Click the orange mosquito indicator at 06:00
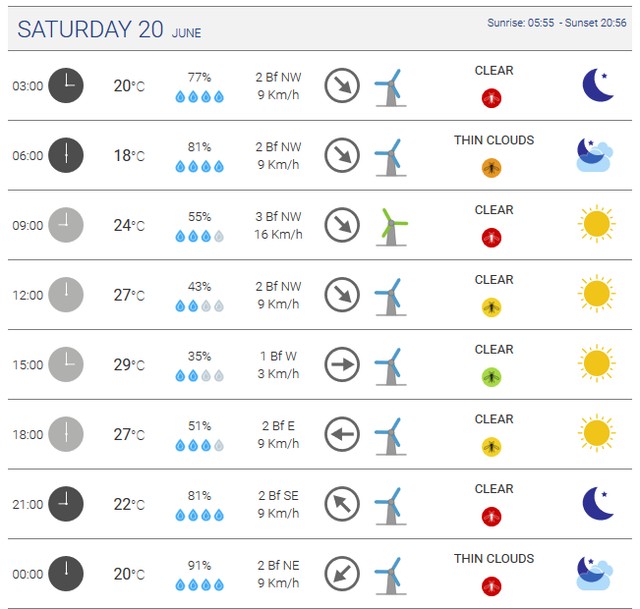The width and height of the screenshot is (640, 609). coord(491,168)
